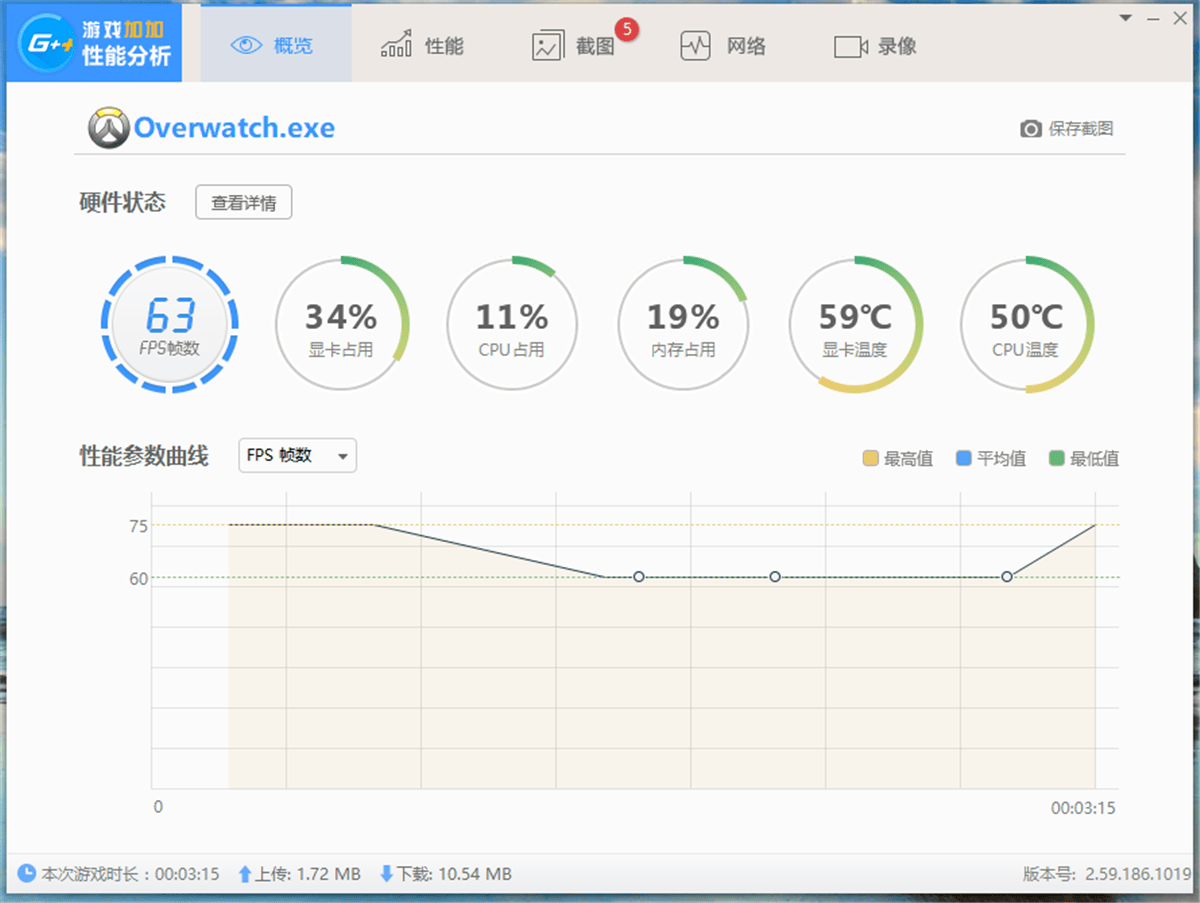The height and width of the screenshot is (903, 1200).
Task: Switch to the 性能 tab
Action: 423,46
